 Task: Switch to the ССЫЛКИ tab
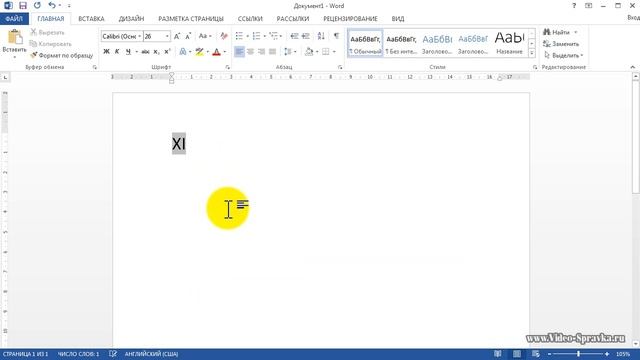pyautogui.click(x=250, y=19)
